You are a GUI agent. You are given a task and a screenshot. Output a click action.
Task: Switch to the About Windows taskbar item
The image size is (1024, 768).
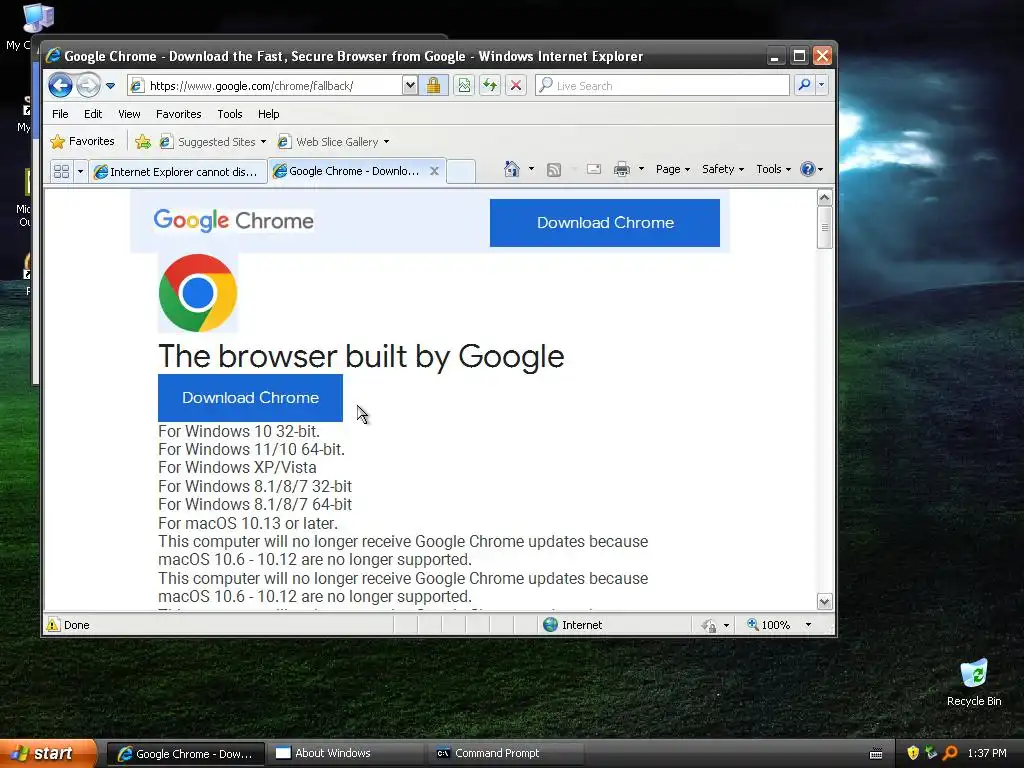pos(345,753)
